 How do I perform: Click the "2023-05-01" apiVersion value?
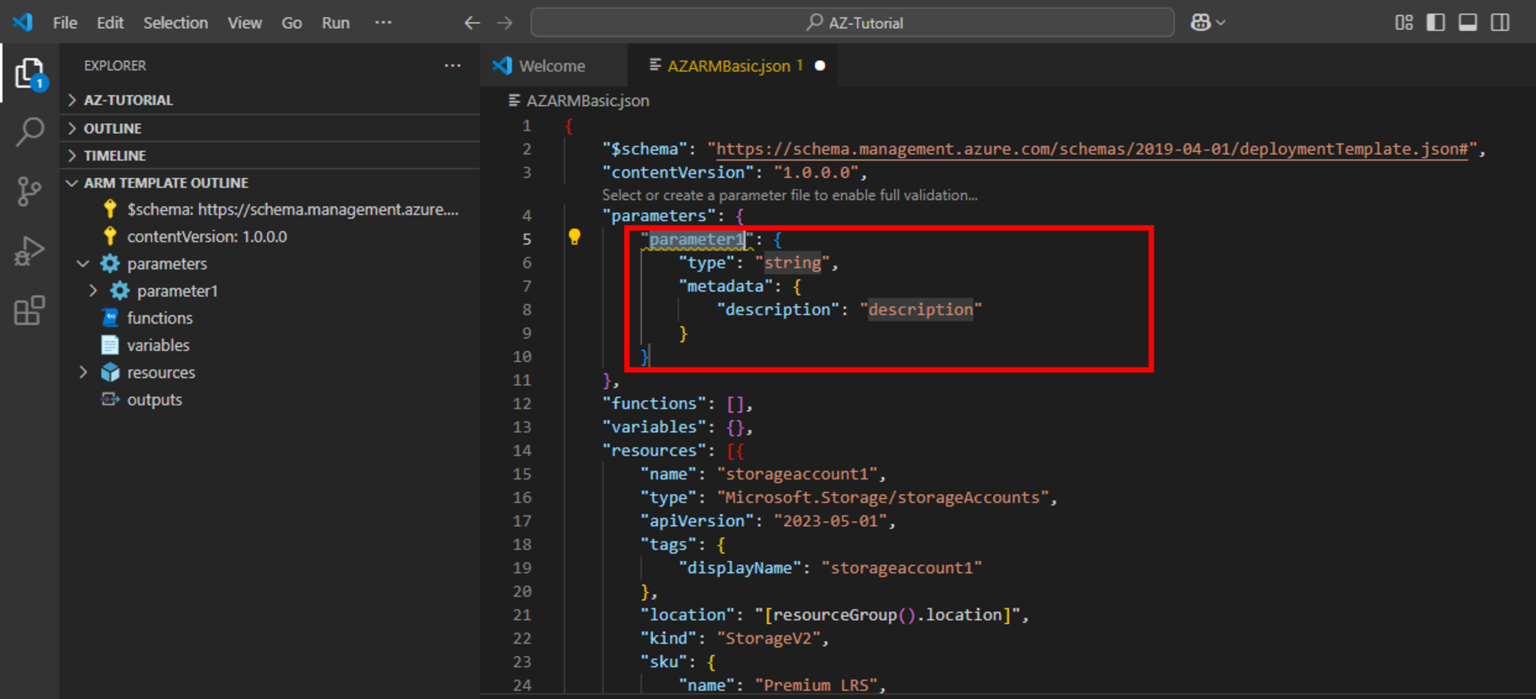coord(830,521)
